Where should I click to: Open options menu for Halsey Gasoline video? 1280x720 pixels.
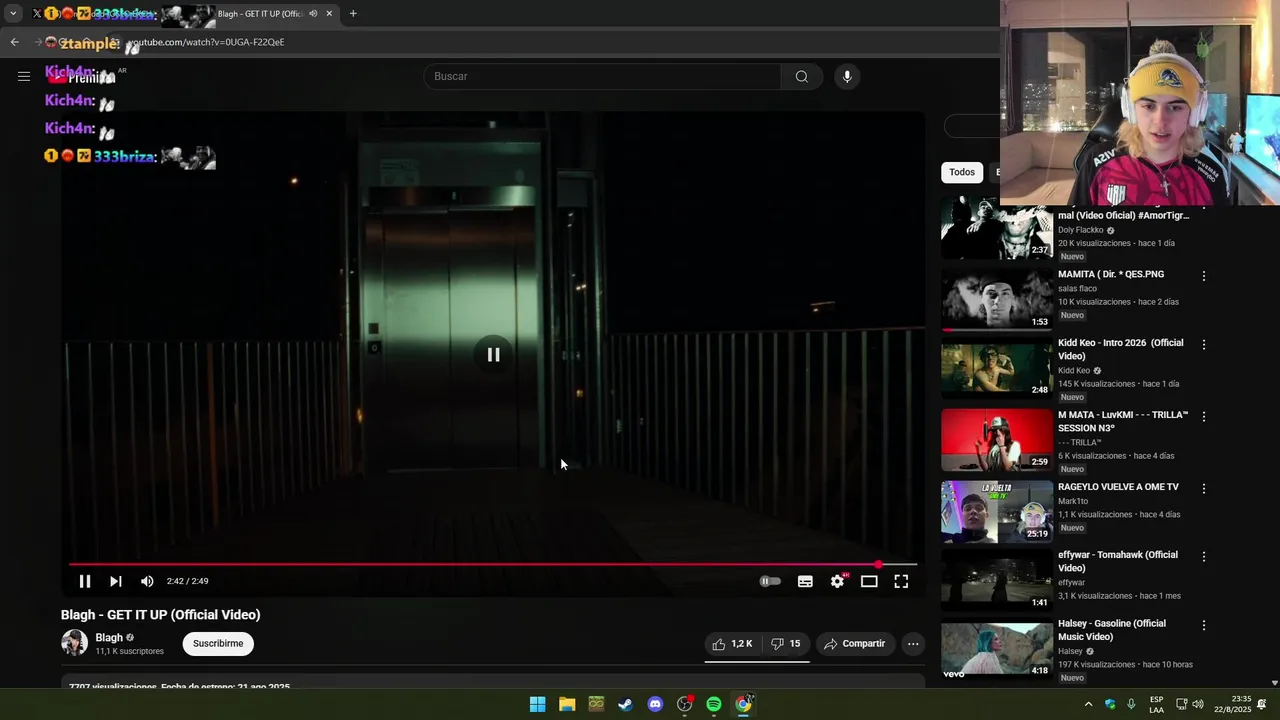1204,626
